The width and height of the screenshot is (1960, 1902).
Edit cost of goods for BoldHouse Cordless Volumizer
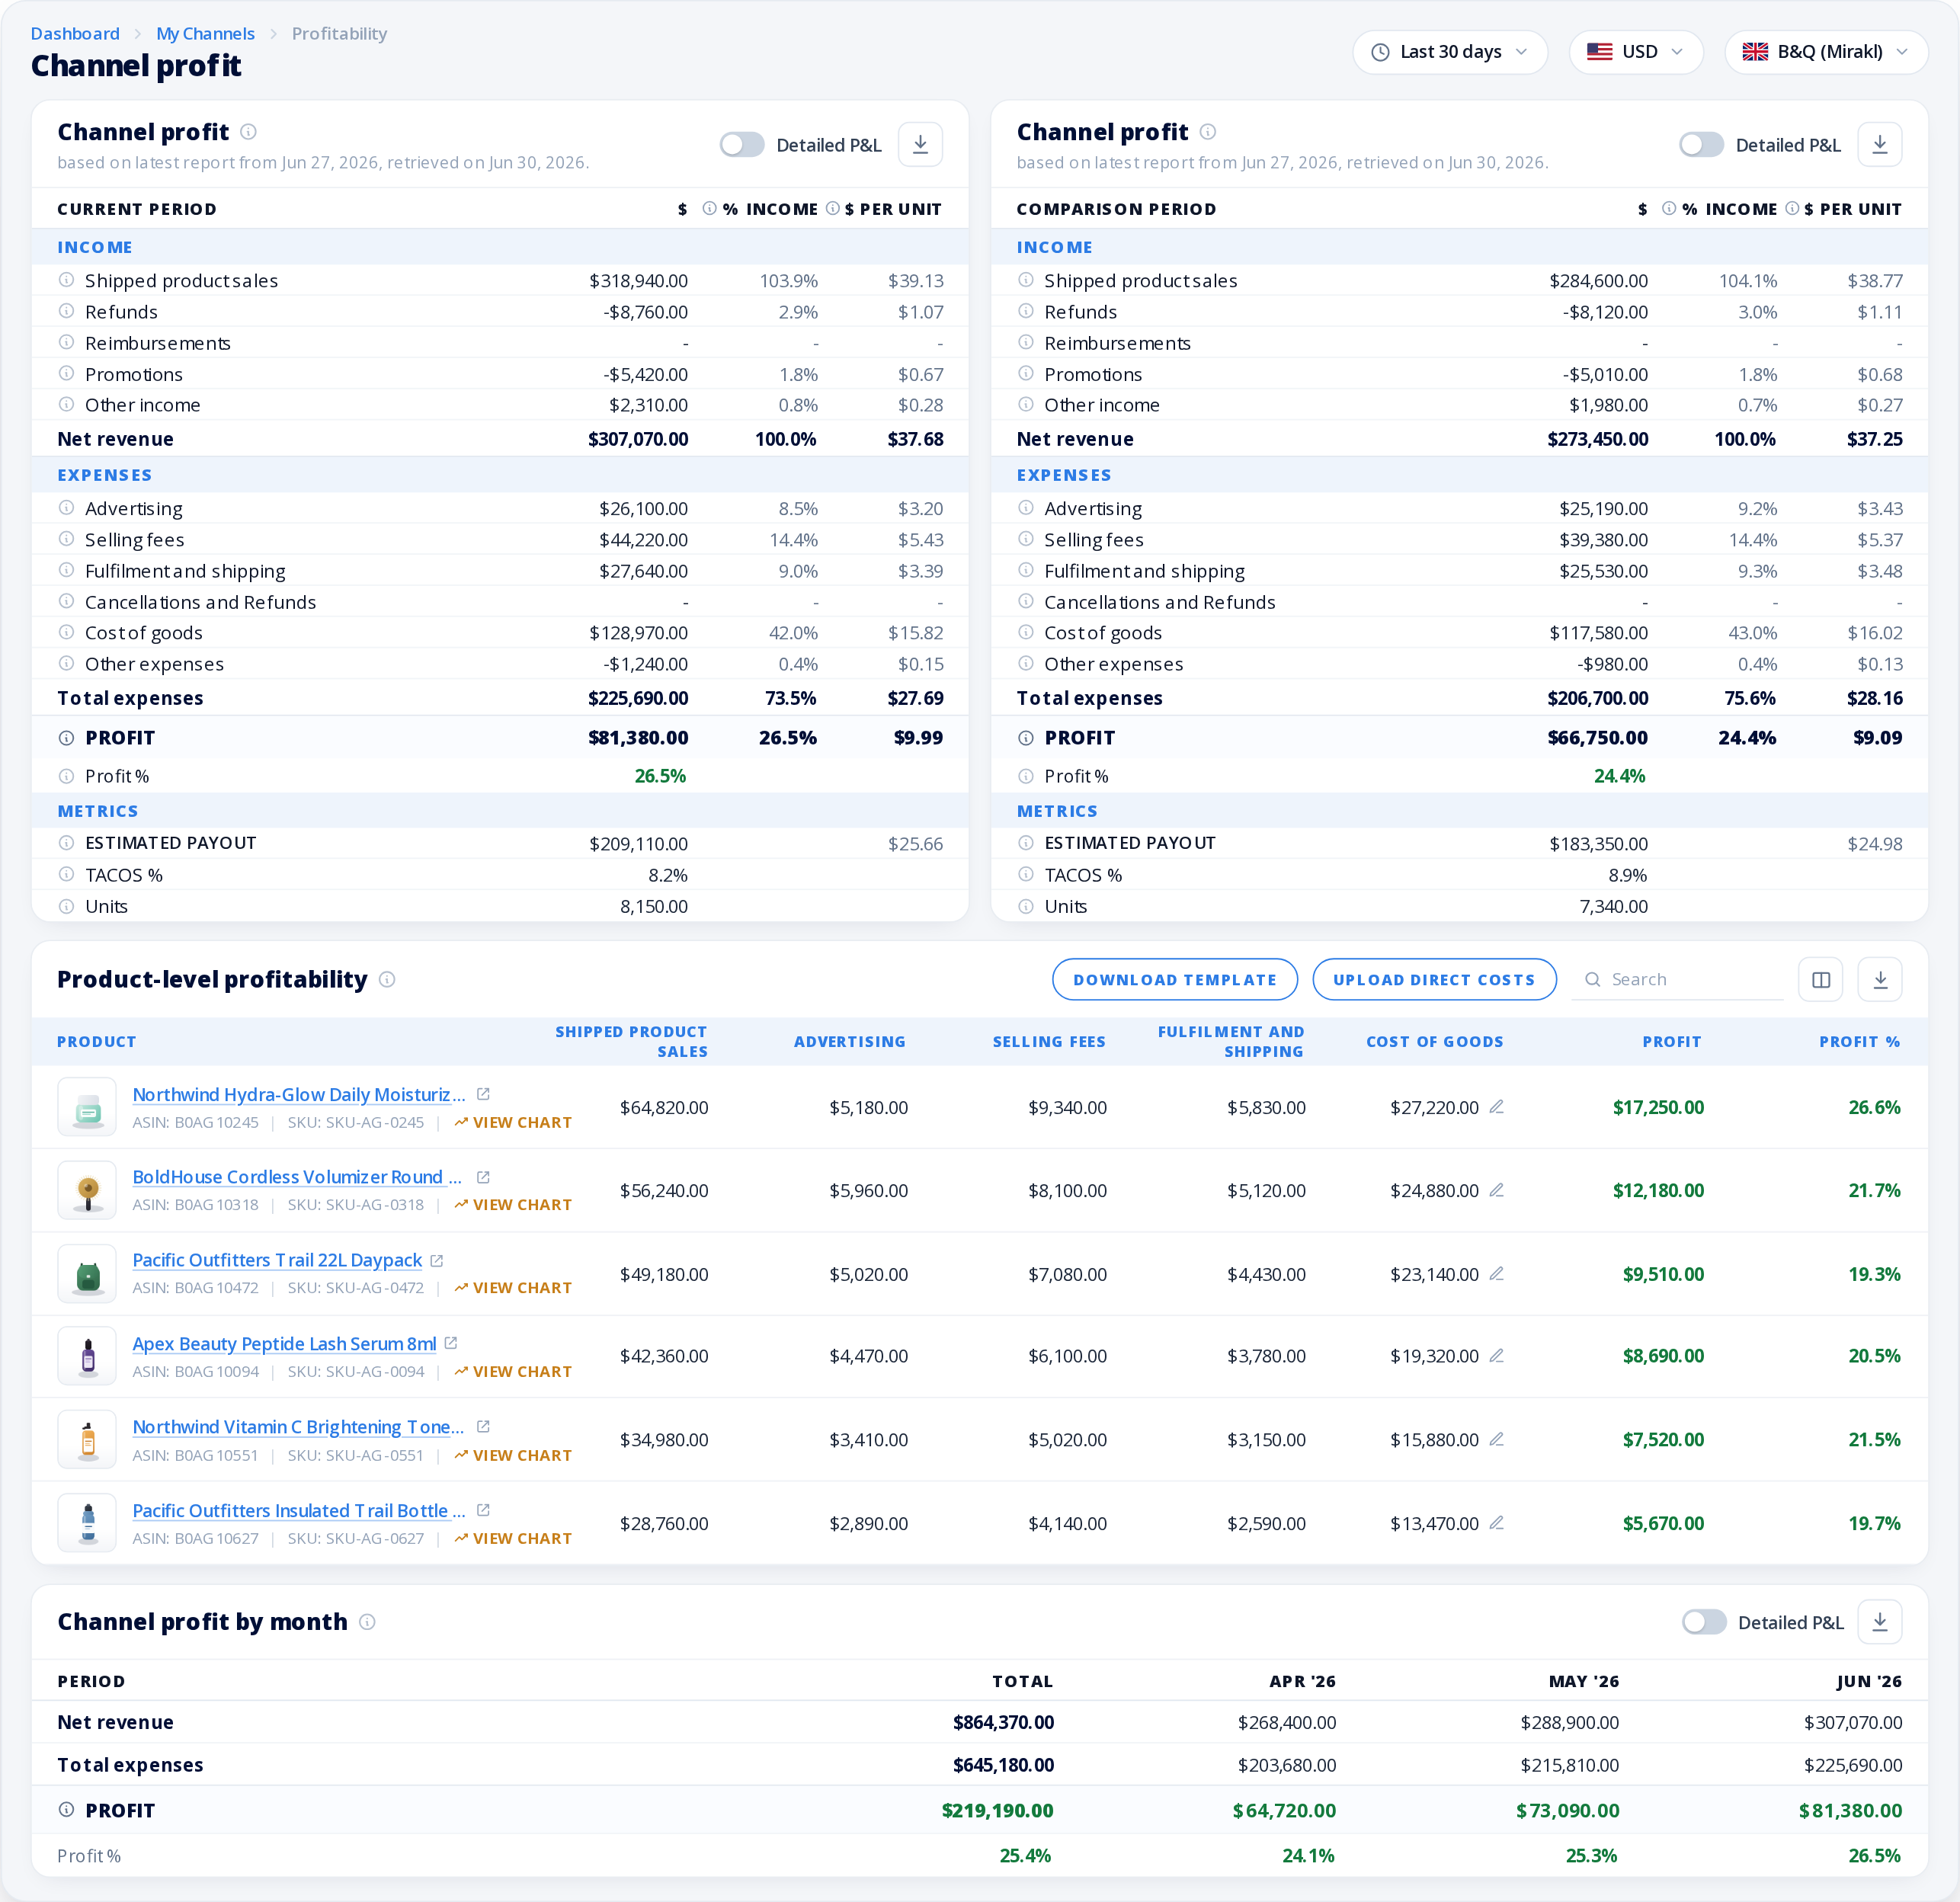tap(1497, 1190)
